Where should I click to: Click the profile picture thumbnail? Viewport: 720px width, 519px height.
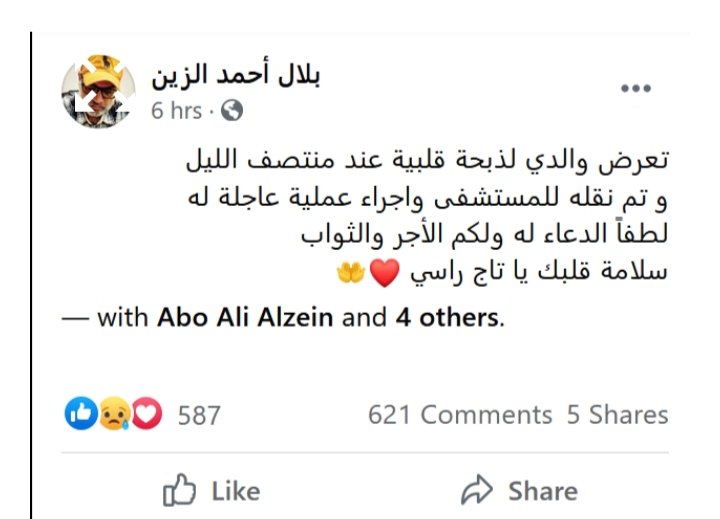(x=98, y=91)
